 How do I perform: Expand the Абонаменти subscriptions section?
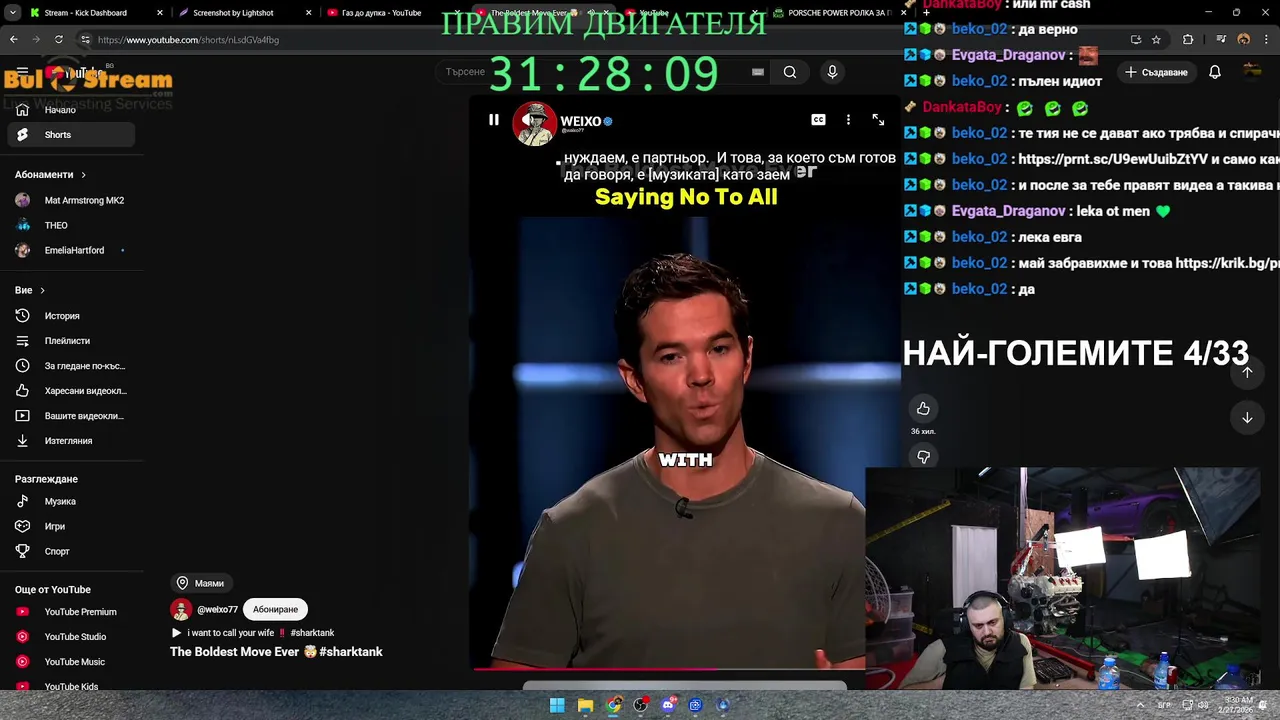click(x=51, y=175)
